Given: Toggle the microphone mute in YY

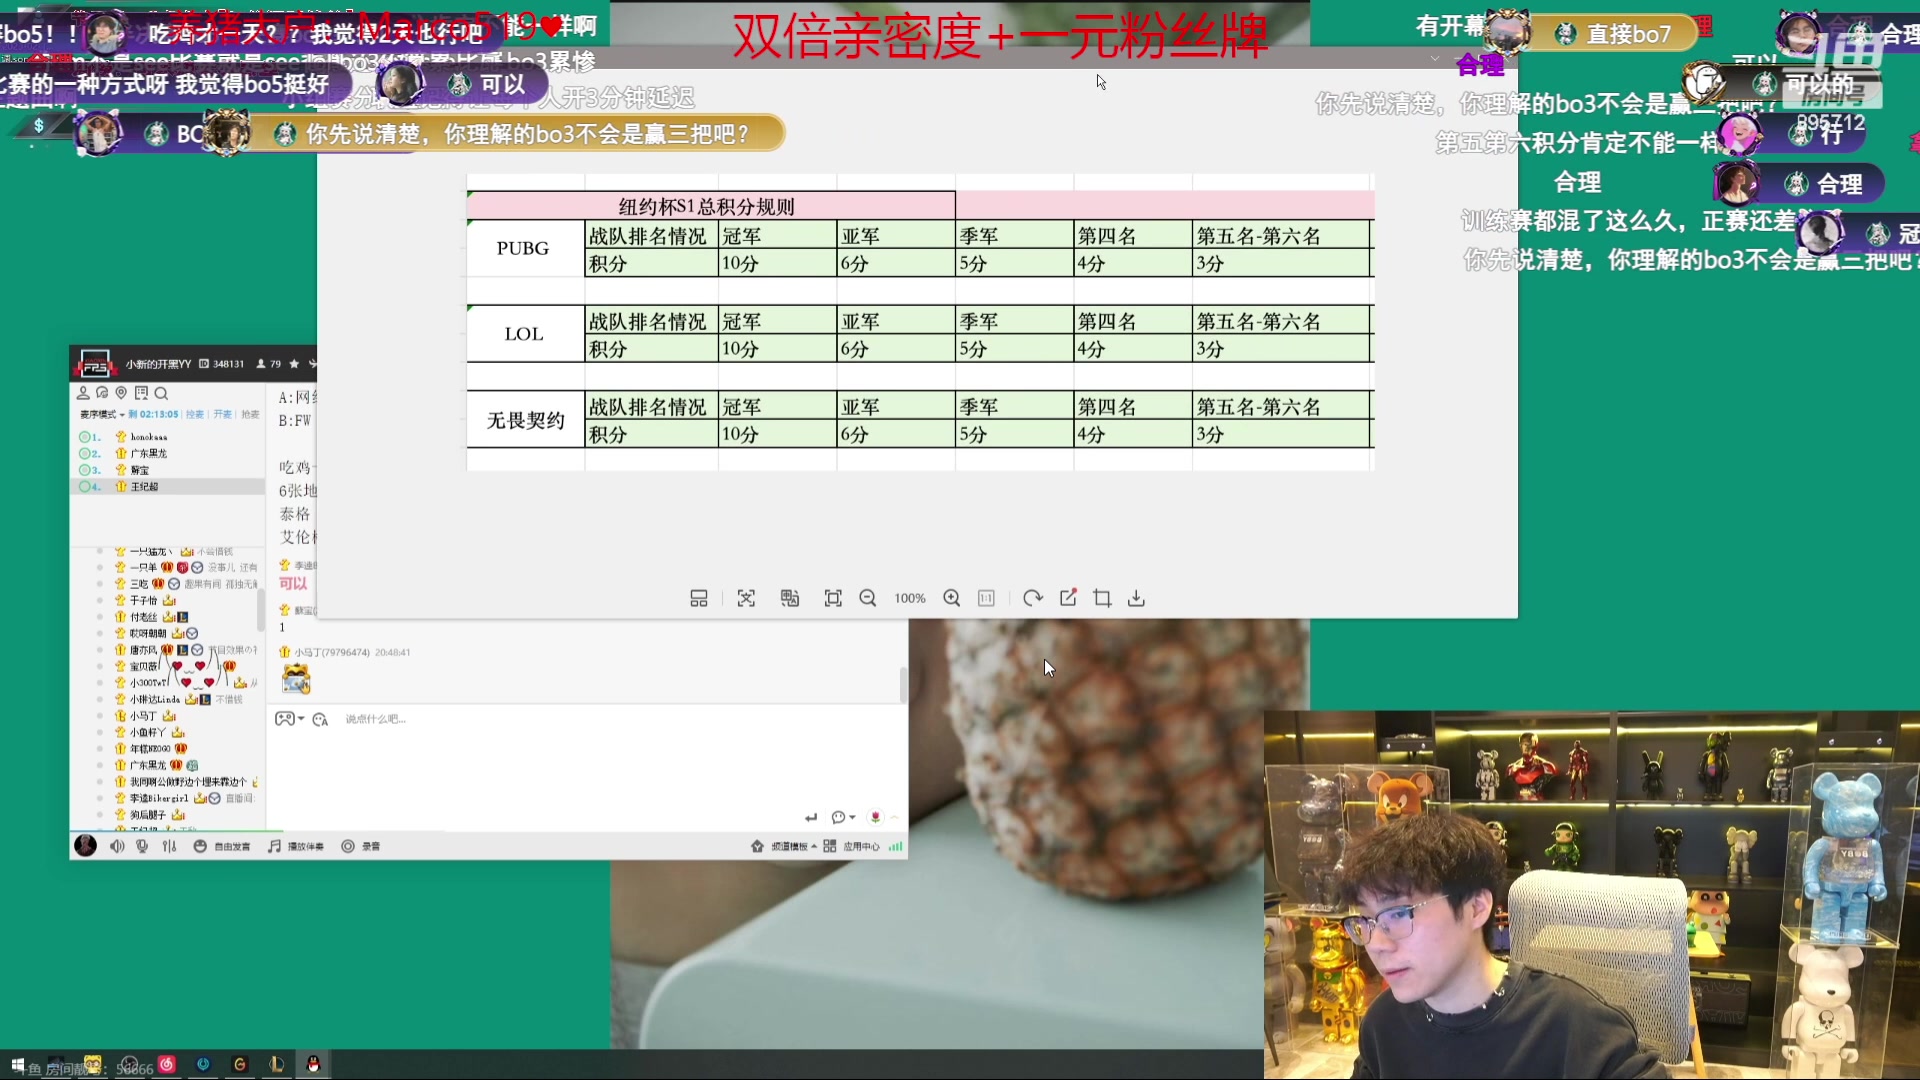Looking at the screenshot, I should click(141, 846).
